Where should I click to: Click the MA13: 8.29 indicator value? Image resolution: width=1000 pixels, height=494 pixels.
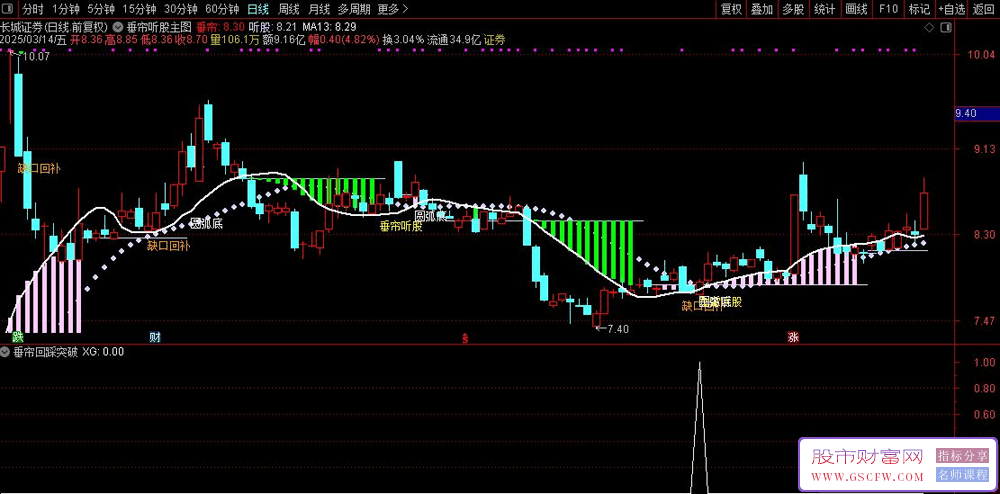coord(329,27)
